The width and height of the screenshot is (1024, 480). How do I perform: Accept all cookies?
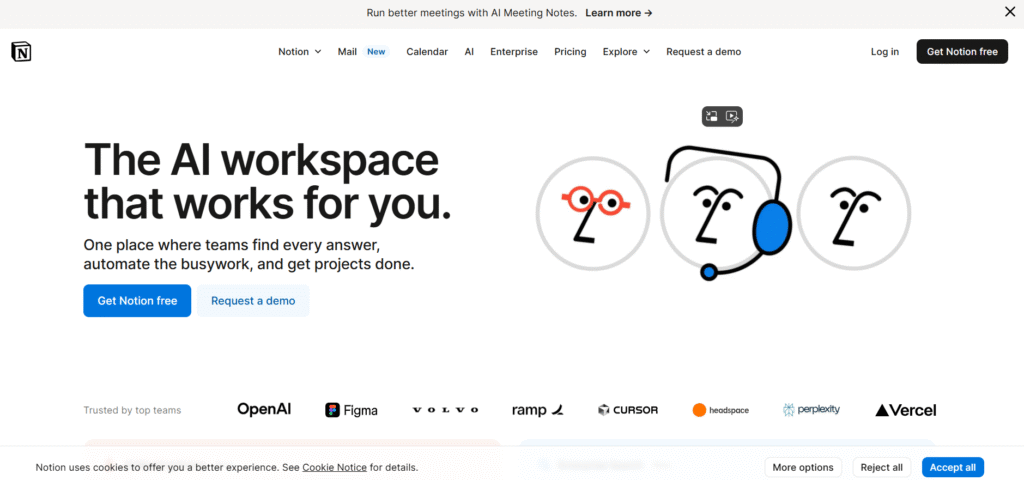[953, 467]
